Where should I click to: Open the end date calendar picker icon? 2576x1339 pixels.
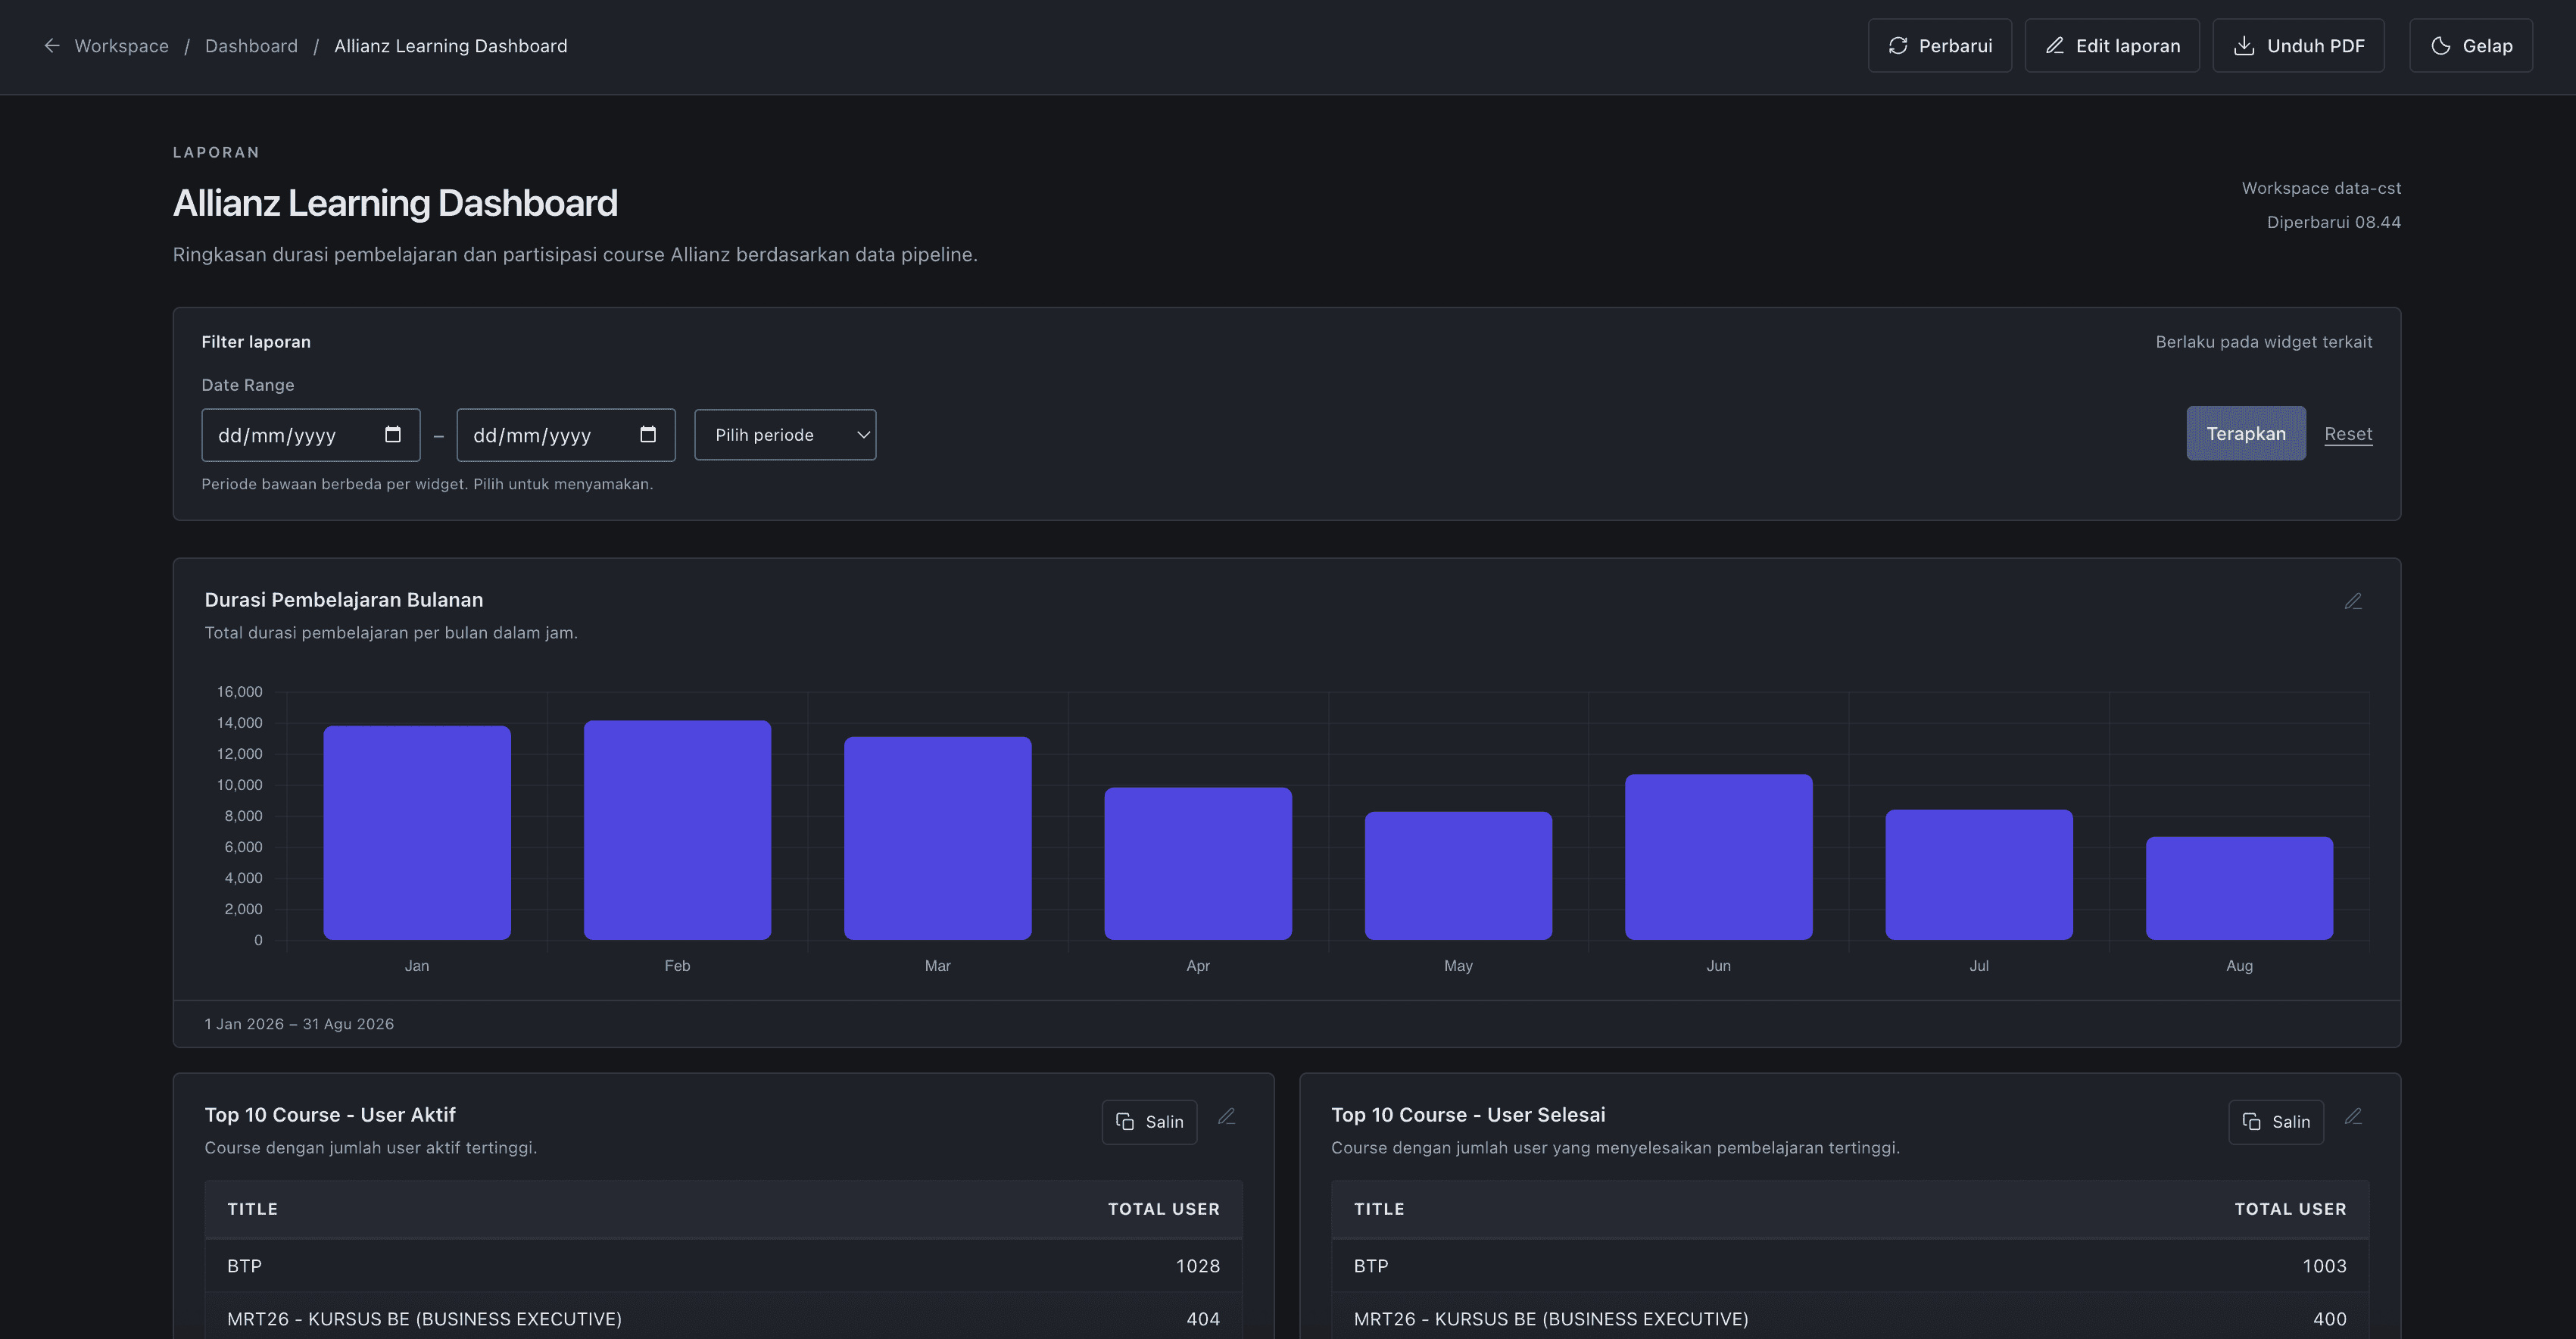pyautogui.click(x=648, y=434)
